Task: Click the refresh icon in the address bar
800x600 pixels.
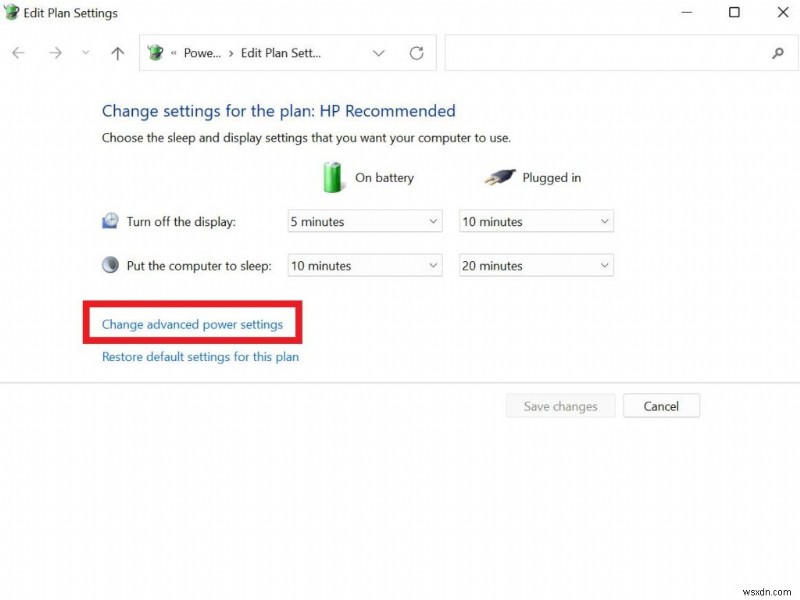Action: [x=417, y=53]
